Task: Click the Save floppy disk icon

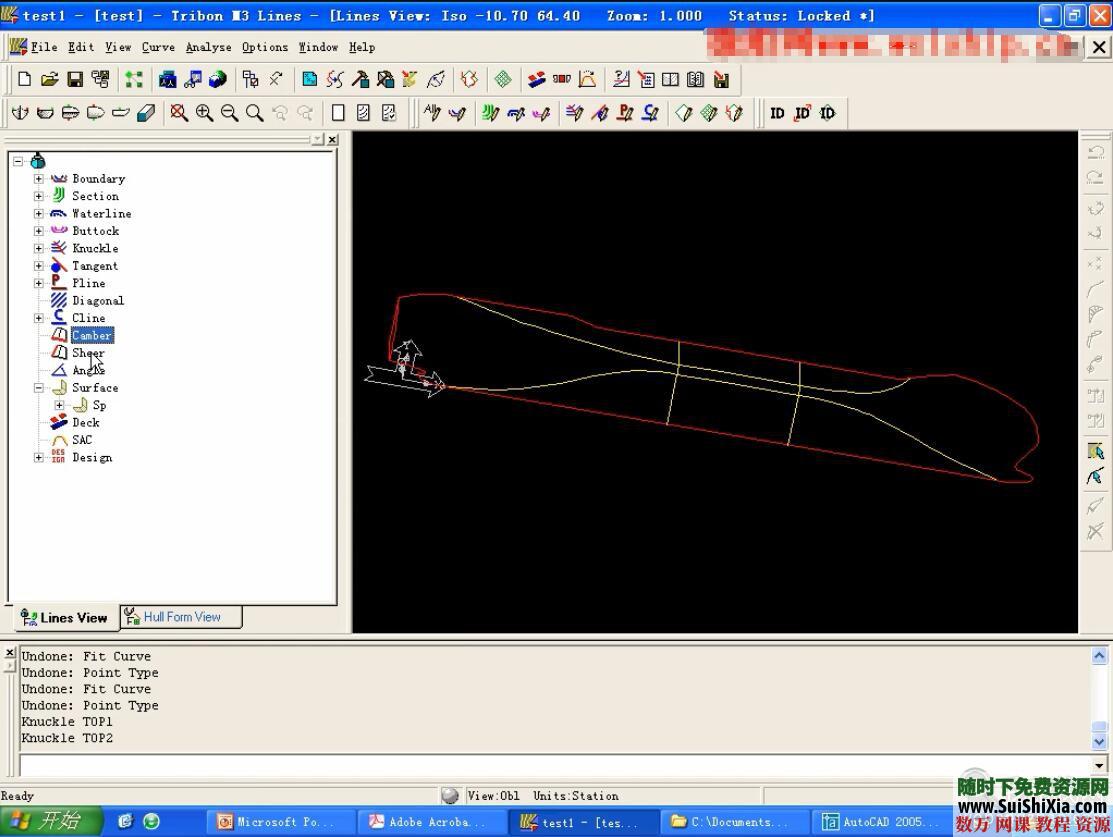Action: tap(74, 79)
